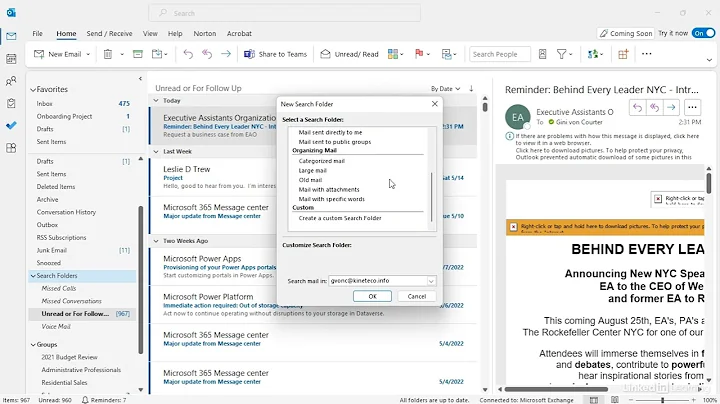
Task: Click the New Email button
Action: coord(57,54)
